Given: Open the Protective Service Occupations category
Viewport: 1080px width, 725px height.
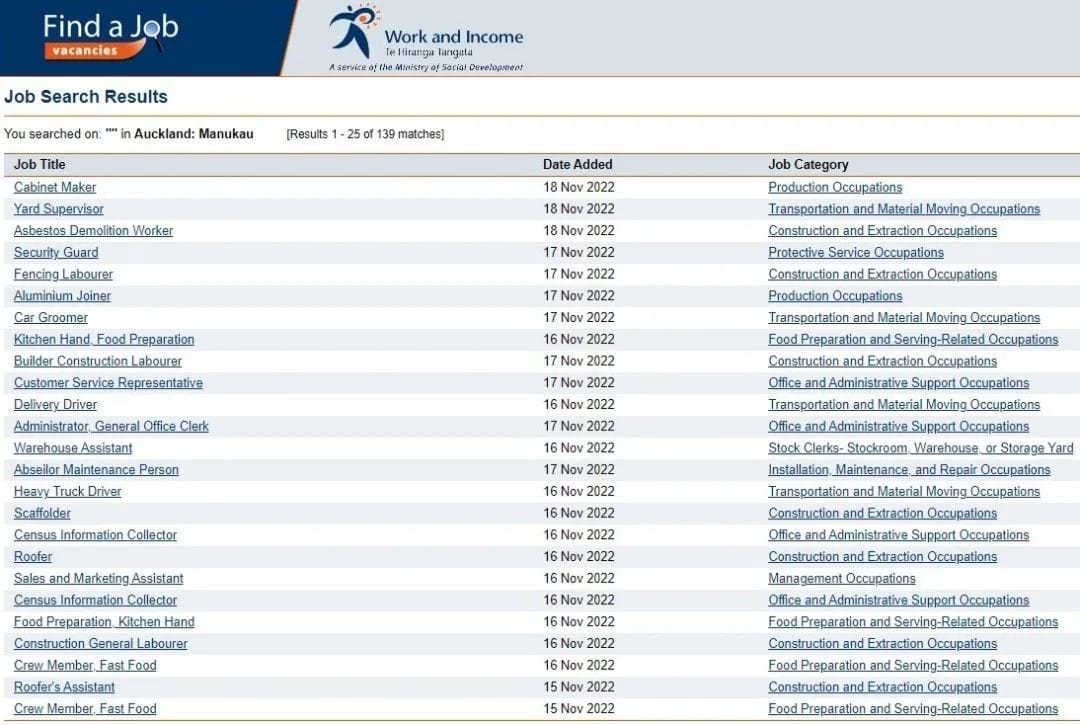Looking at the screenshot, I should pyautogui.click(x=855, y=253).
